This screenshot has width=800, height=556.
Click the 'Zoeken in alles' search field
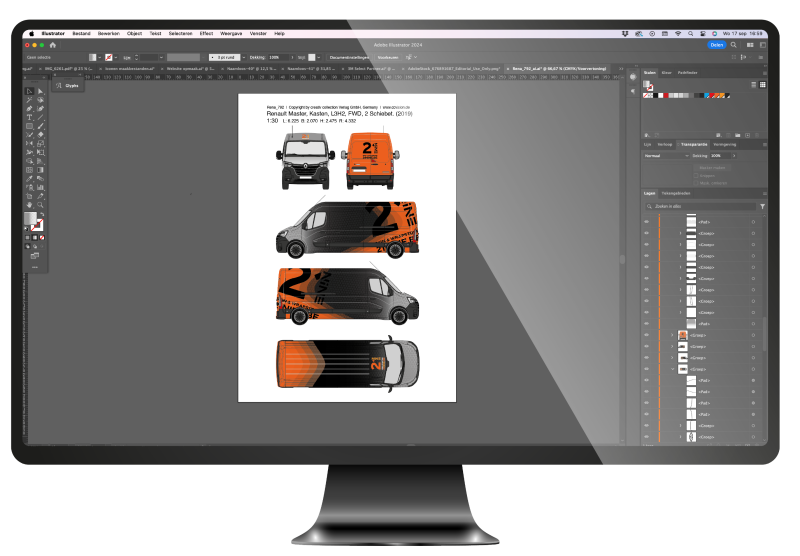pyautogui.click(x=701, y=207)
